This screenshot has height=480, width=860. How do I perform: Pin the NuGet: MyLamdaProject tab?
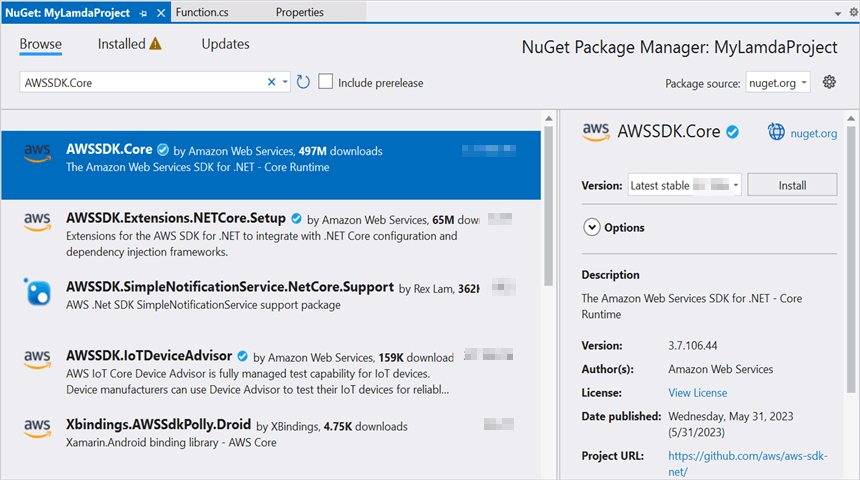[143, 13]
